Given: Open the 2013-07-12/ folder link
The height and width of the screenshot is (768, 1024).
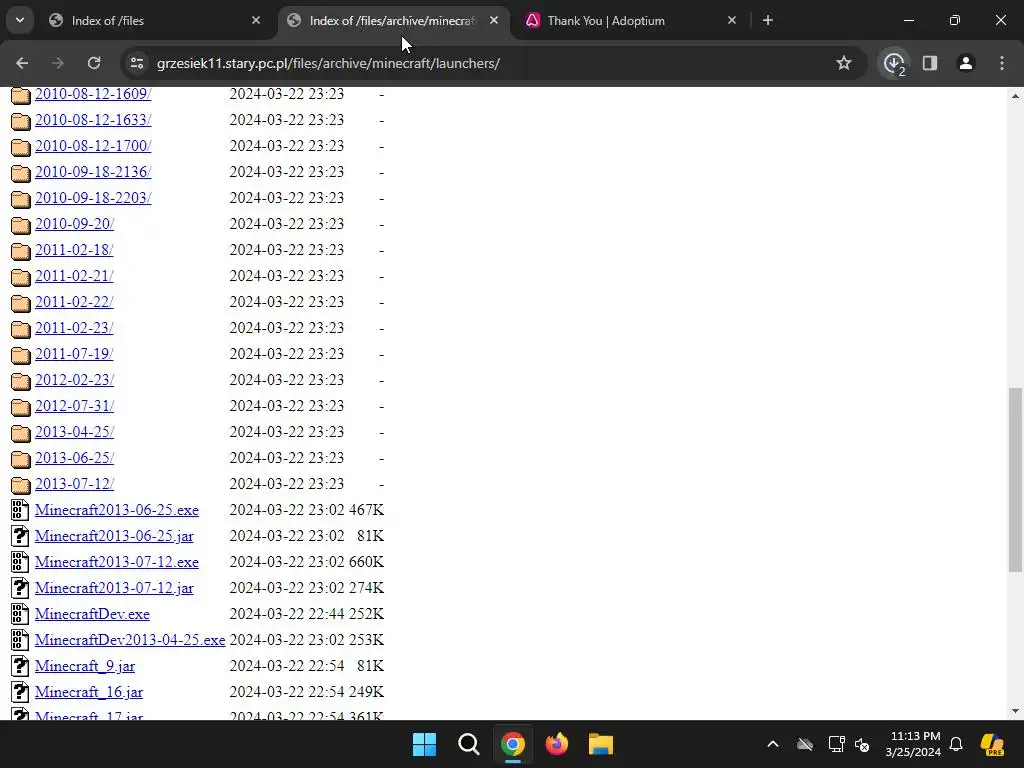Looking at the screenshot, I should pos(74,484).
